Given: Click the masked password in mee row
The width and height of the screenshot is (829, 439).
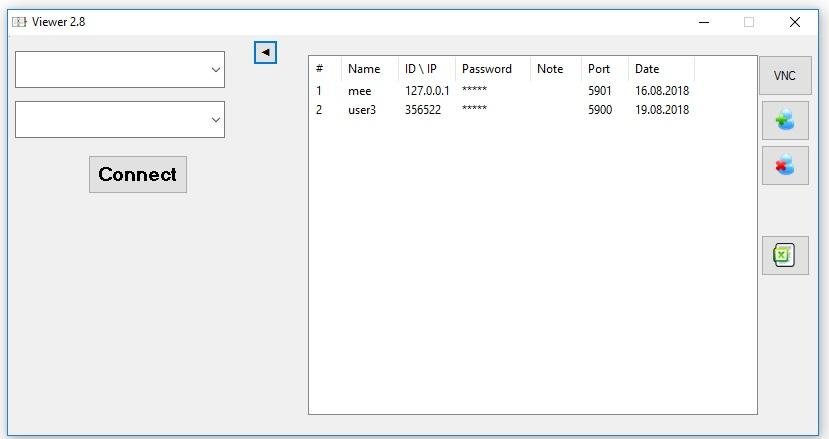Looking at the screenshot, I should (474, 89).
